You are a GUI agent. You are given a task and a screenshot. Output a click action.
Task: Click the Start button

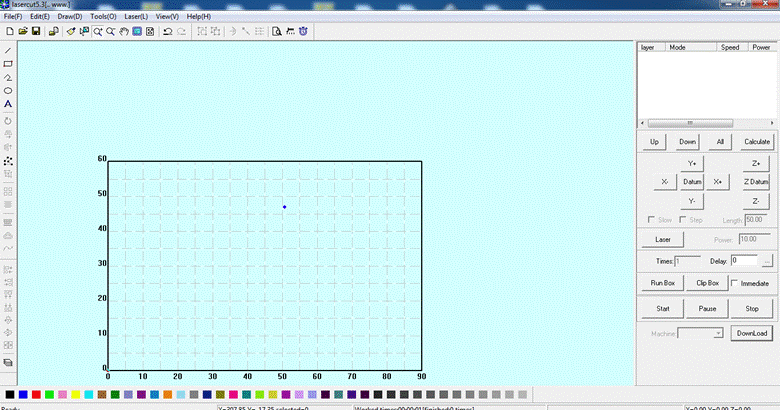[x=663, y=308]
